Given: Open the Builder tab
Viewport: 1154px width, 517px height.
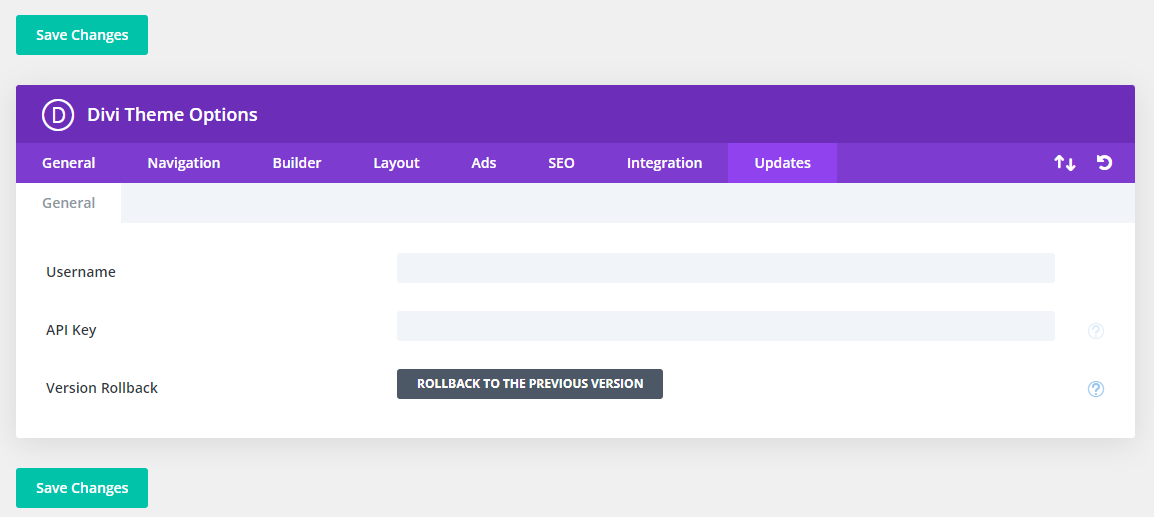Looking at the screenshot, I should [297, 163].
